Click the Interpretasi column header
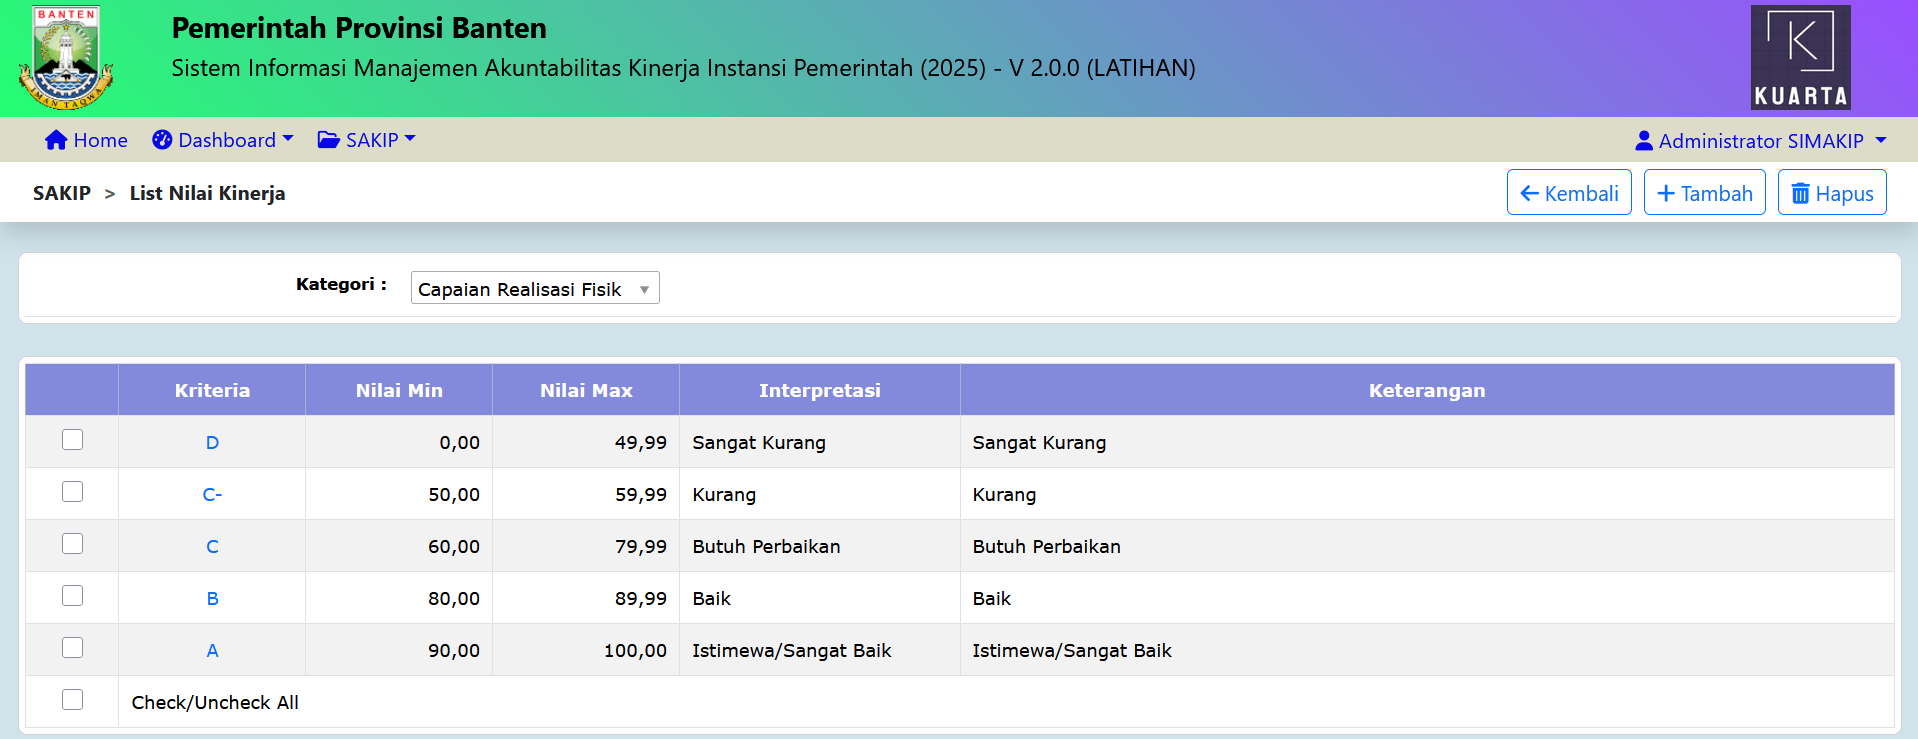Screen dimensions: 1918x739 (x=820, y=390)
